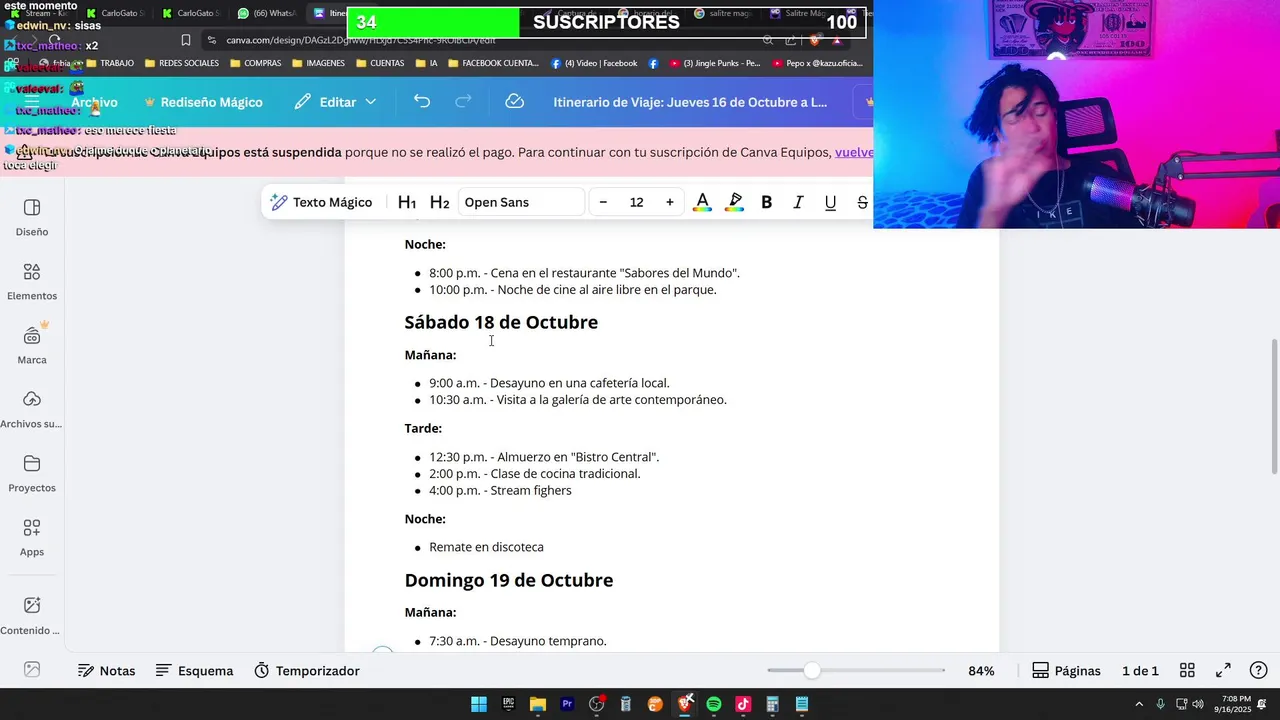Open the help question mark button
The height and width of the screenshot is (720, 1280).
point(1259,671)
